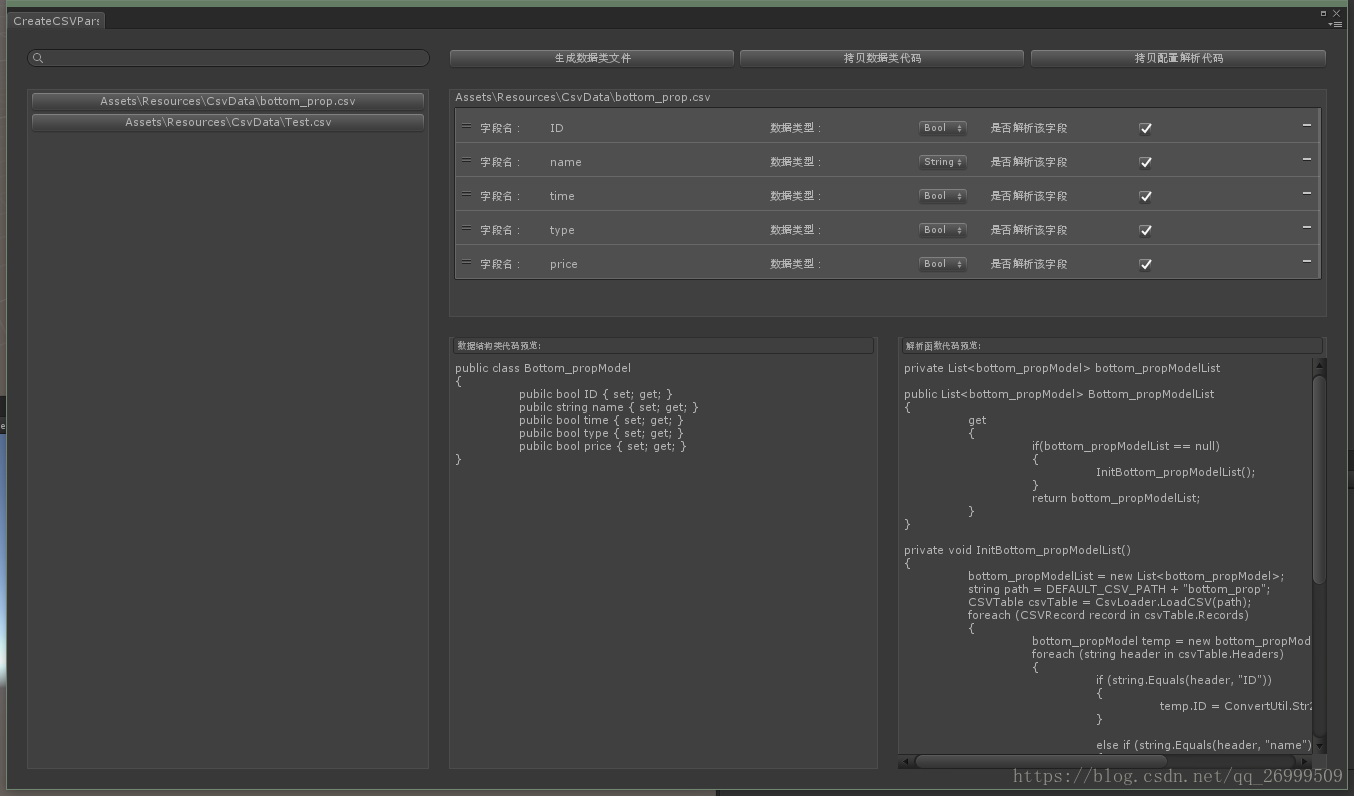The image size is (1354, 796).
Task: Remove the ID field with minus icon
Action: (x=1306, y=126)
